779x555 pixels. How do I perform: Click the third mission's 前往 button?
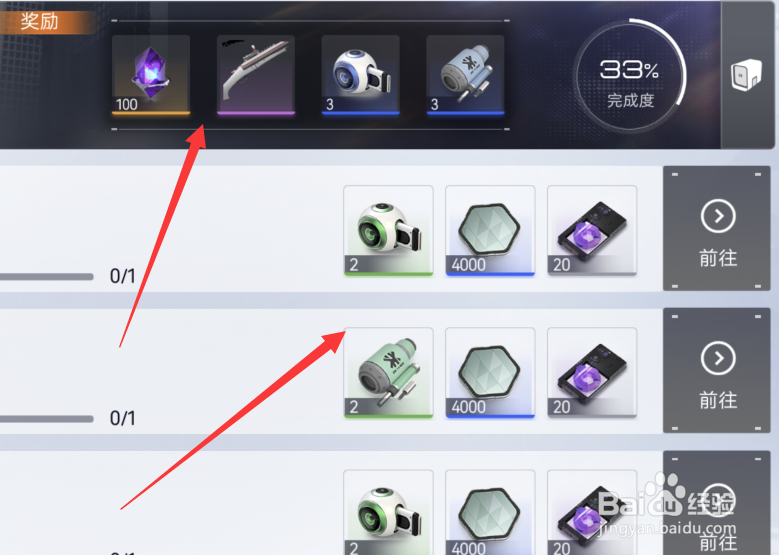(x=717, y=503)
